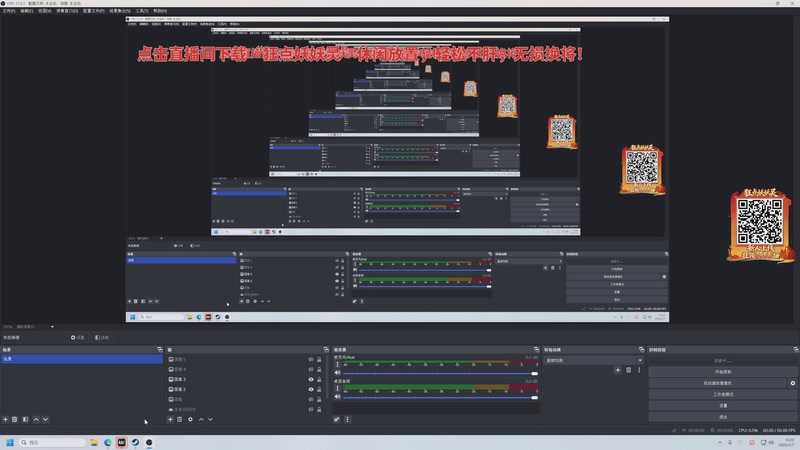Open 设置 settings button in Controls
Screen dimensions: 800x450
tap(723, 406)
